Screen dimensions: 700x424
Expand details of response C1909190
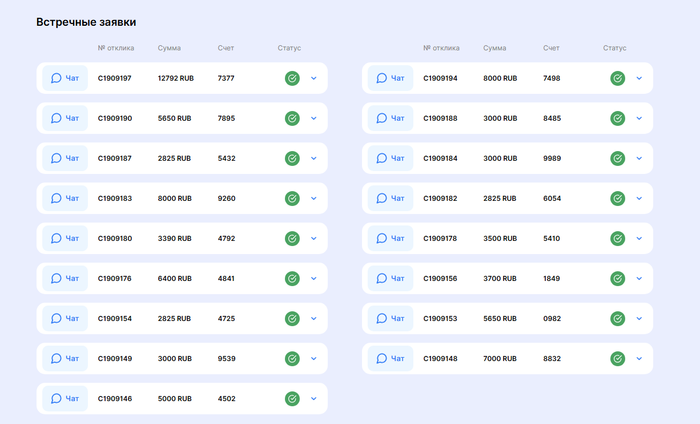(x=314, y=118)
